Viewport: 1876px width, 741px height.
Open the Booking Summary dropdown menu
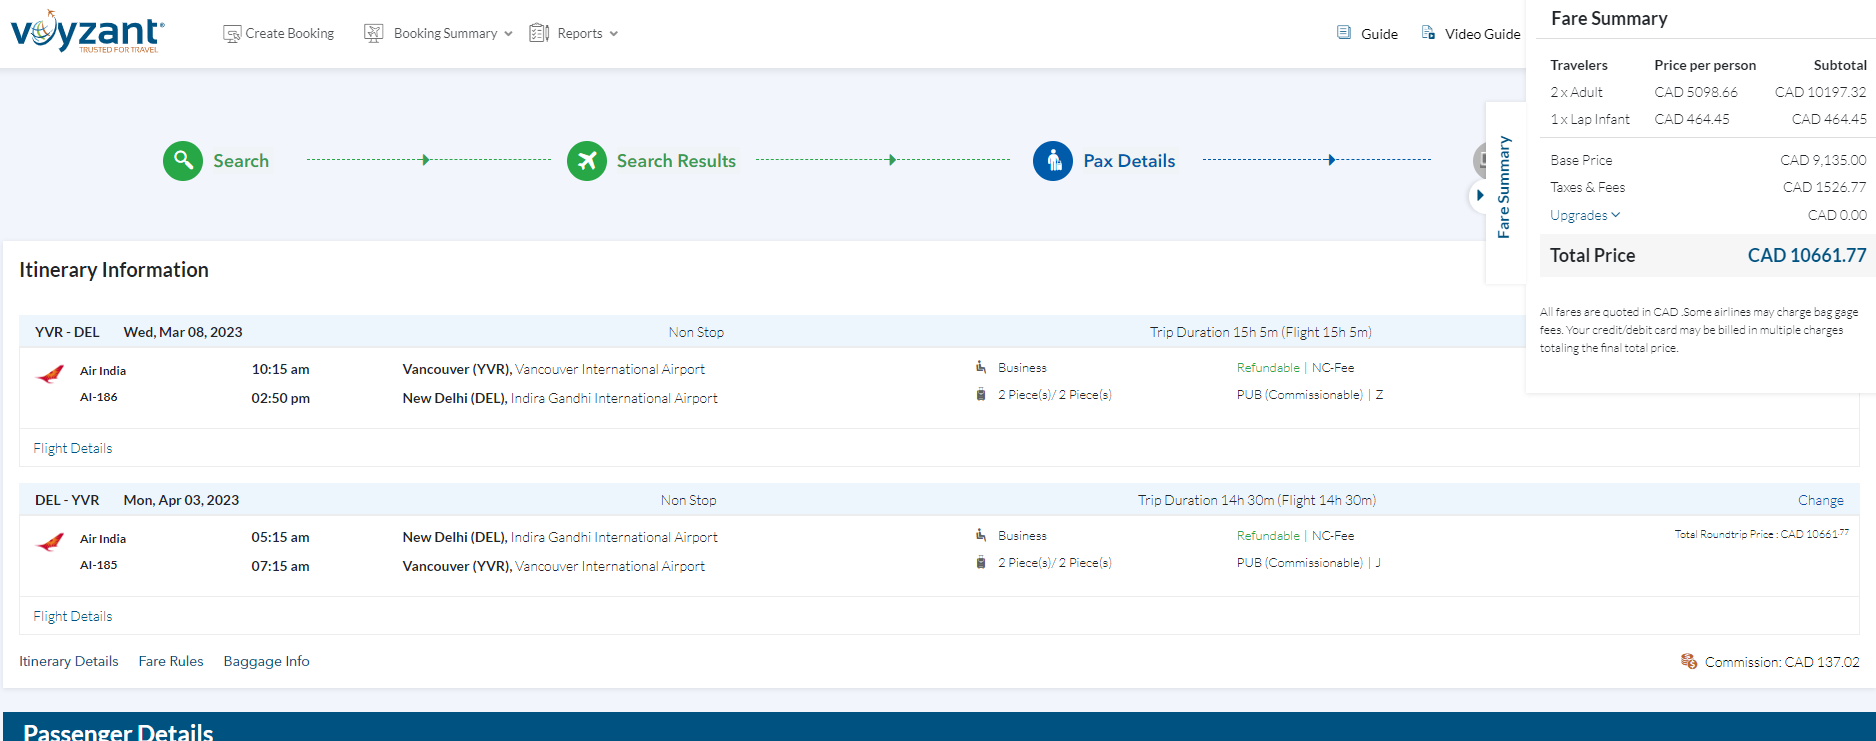pos(445,34)
